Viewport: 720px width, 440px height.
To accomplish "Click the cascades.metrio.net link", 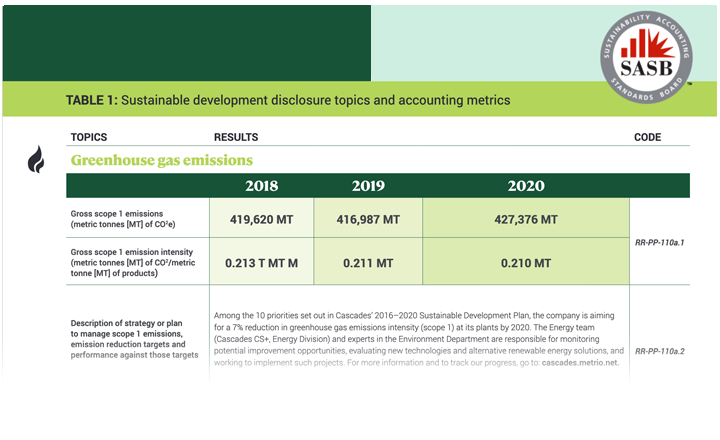I will tap(580, 362).
